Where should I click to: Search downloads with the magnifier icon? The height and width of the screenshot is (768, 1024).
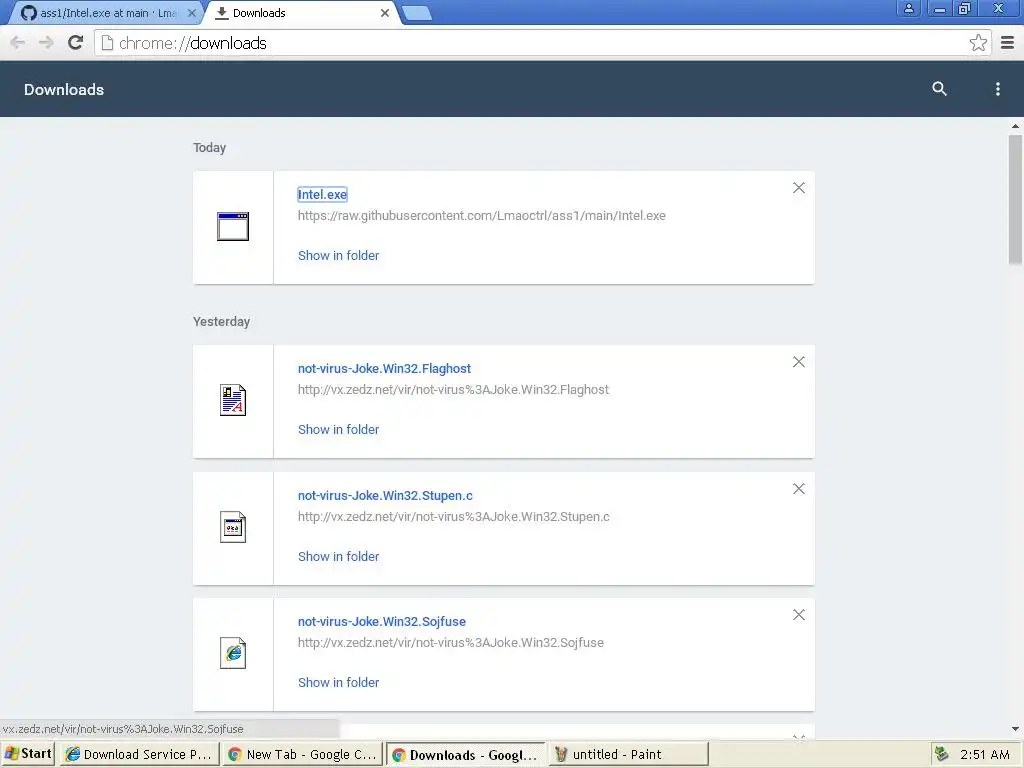pos(939,89)
